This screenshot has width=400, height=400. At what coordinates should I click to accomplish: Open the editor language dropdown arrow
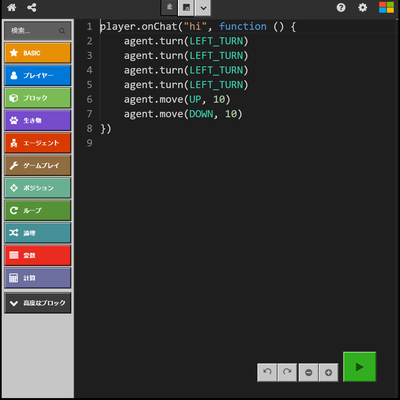tap(203, 8)
